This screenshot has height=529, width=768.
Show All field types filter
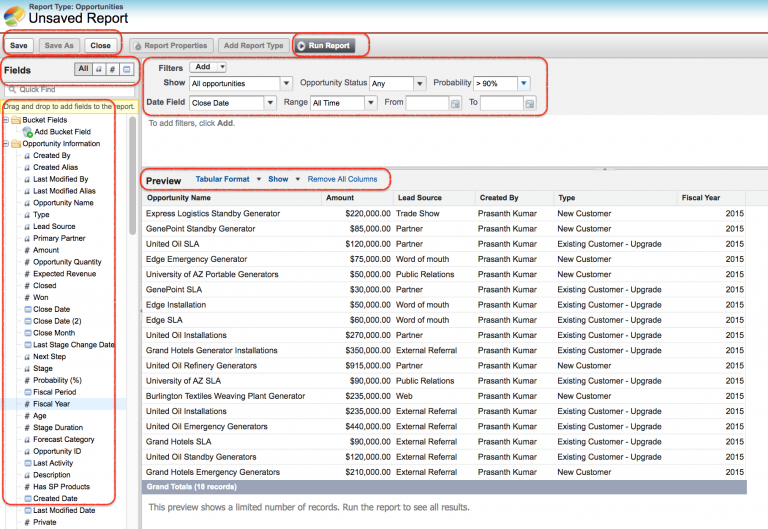click(x=83, y=69)
